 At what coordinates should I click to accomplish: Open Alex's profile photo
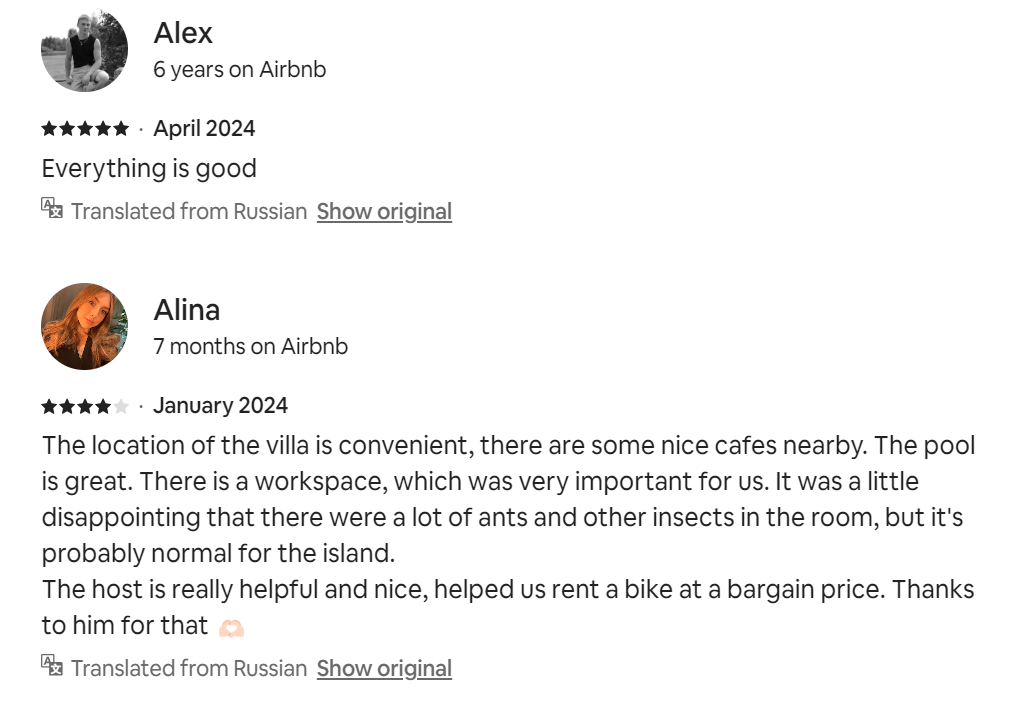(x=84, y=50)
